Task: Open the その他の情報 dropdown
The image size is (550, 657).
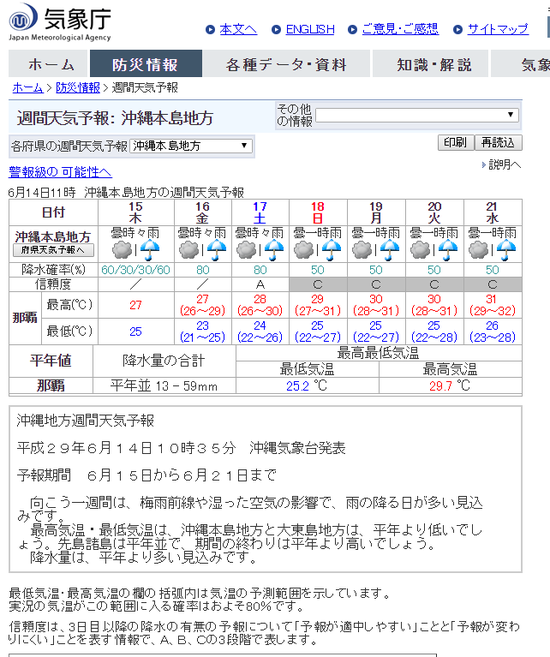Action: [417, 115]
